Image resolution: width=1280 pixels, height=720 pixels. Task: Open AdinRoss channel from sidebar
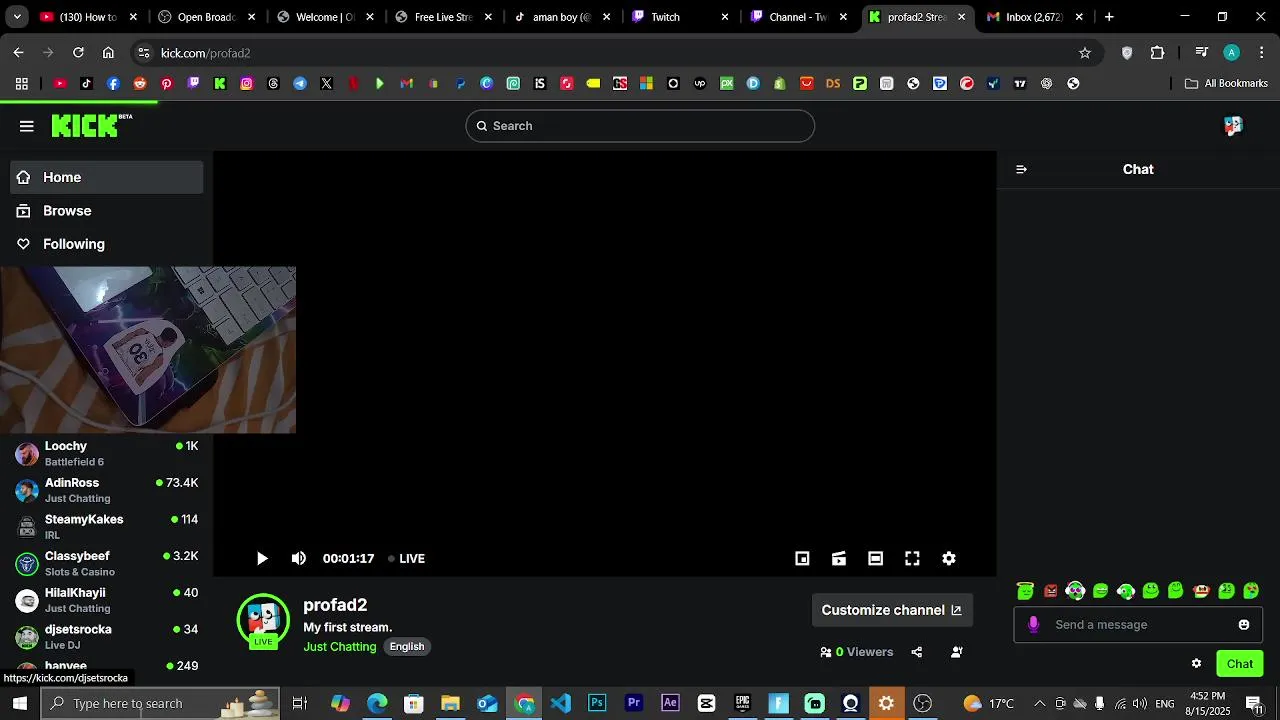[x=107, y=490]
